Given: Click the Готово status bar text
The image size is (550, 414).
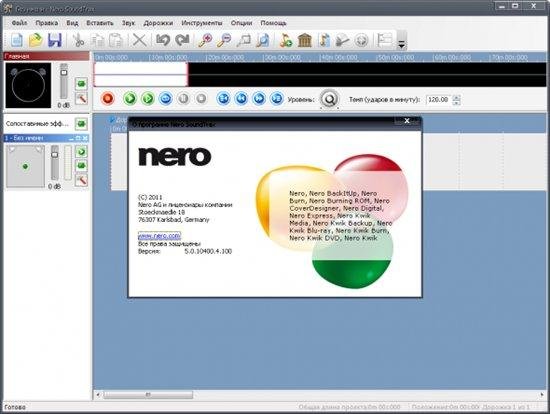Looking at the screenshot, I should coord(15,407).
